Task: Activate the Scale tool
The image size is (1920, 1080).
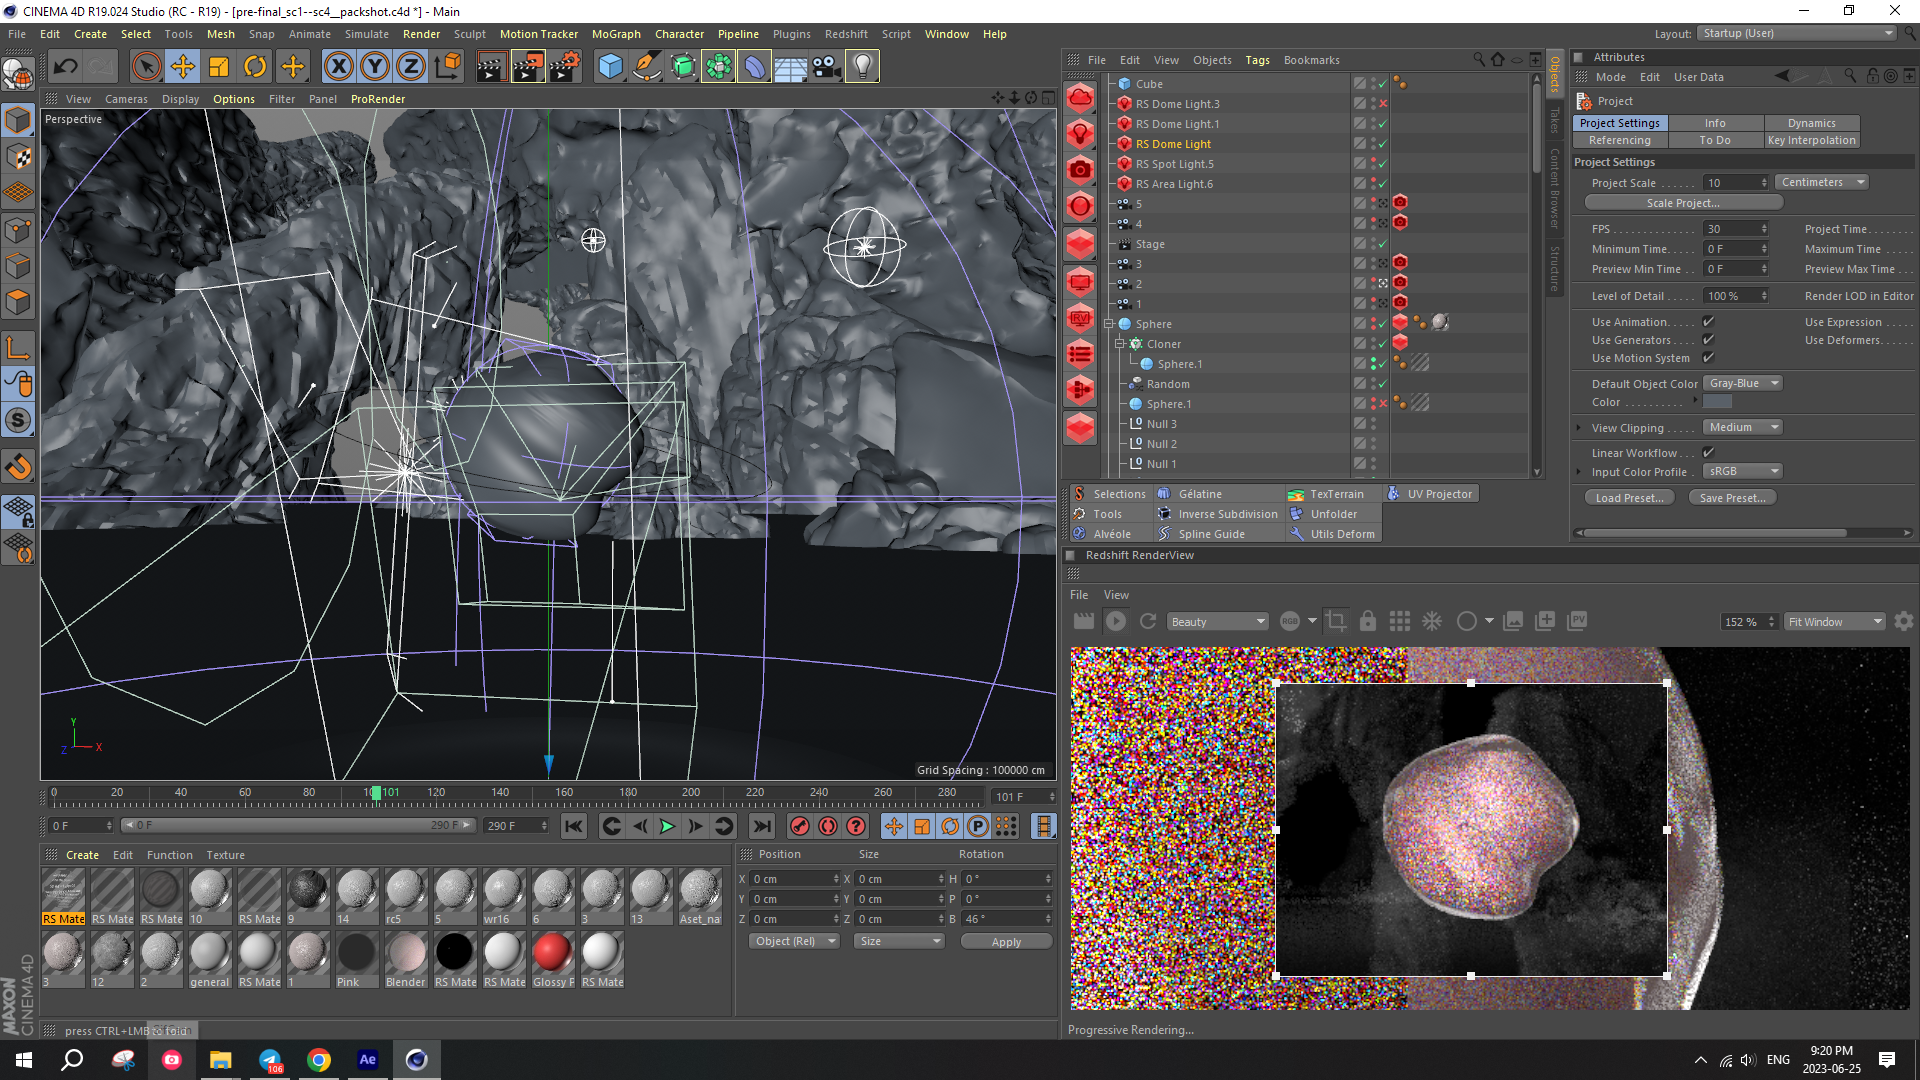Action: tap(218, 67)
